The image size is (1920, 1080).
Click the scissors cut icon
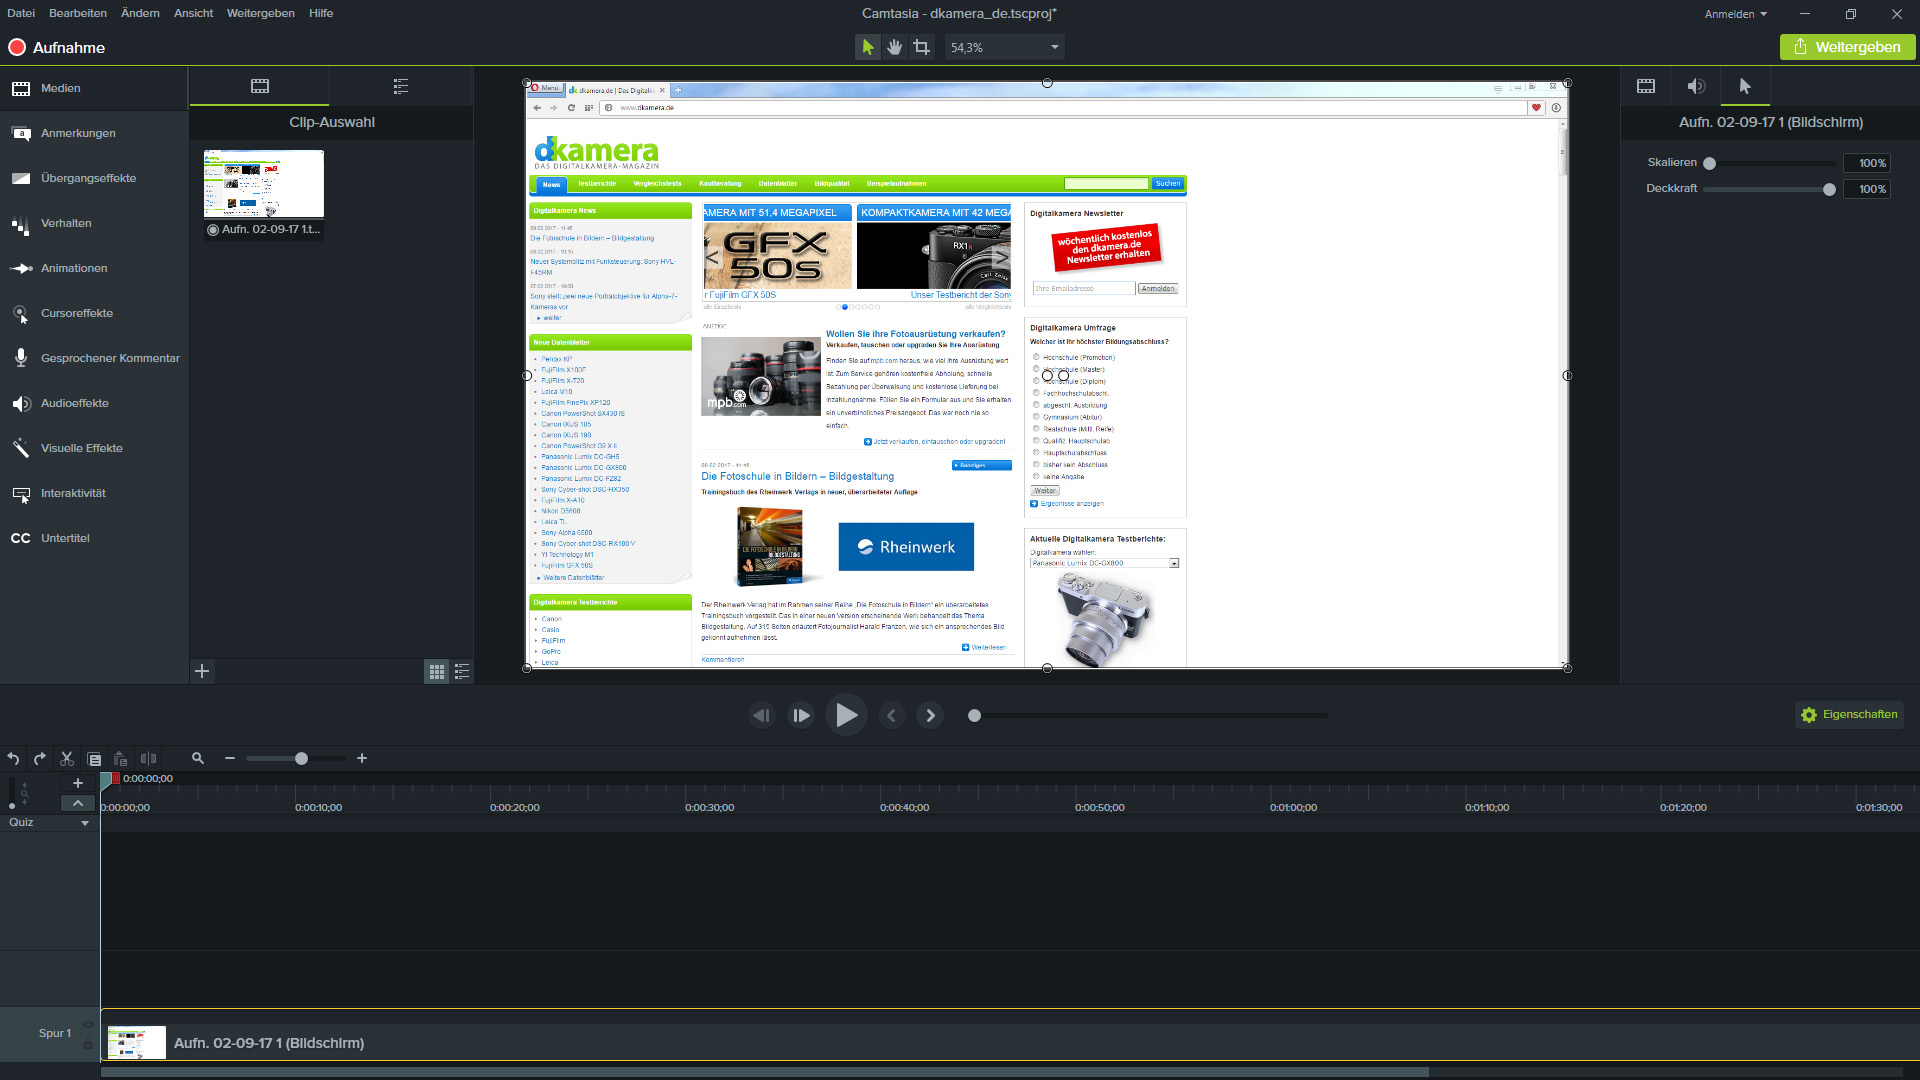click(x=67, y=759)
